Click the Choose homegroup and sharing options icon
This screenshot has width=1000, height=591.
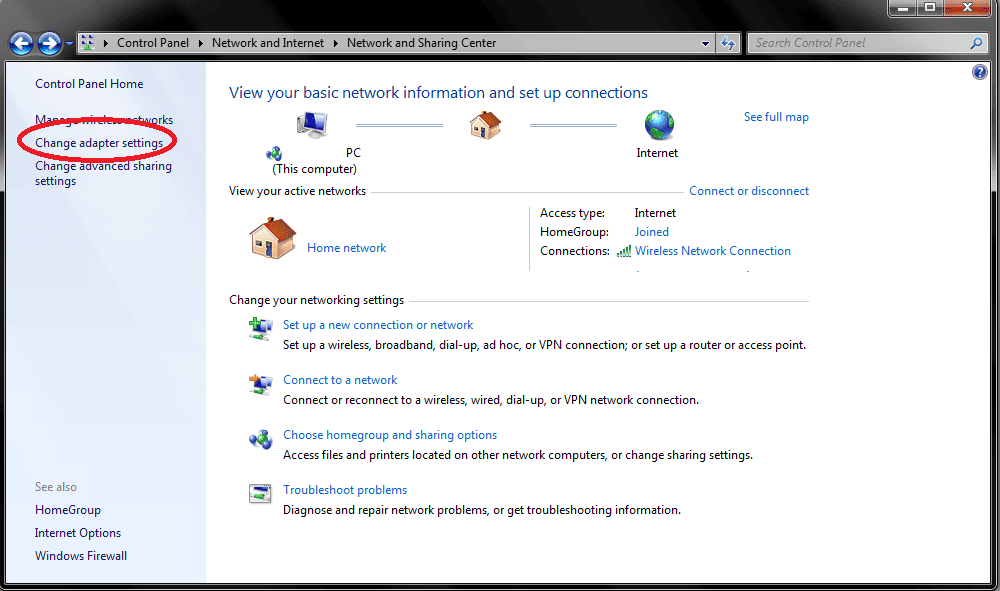click(x=260, y=439)
